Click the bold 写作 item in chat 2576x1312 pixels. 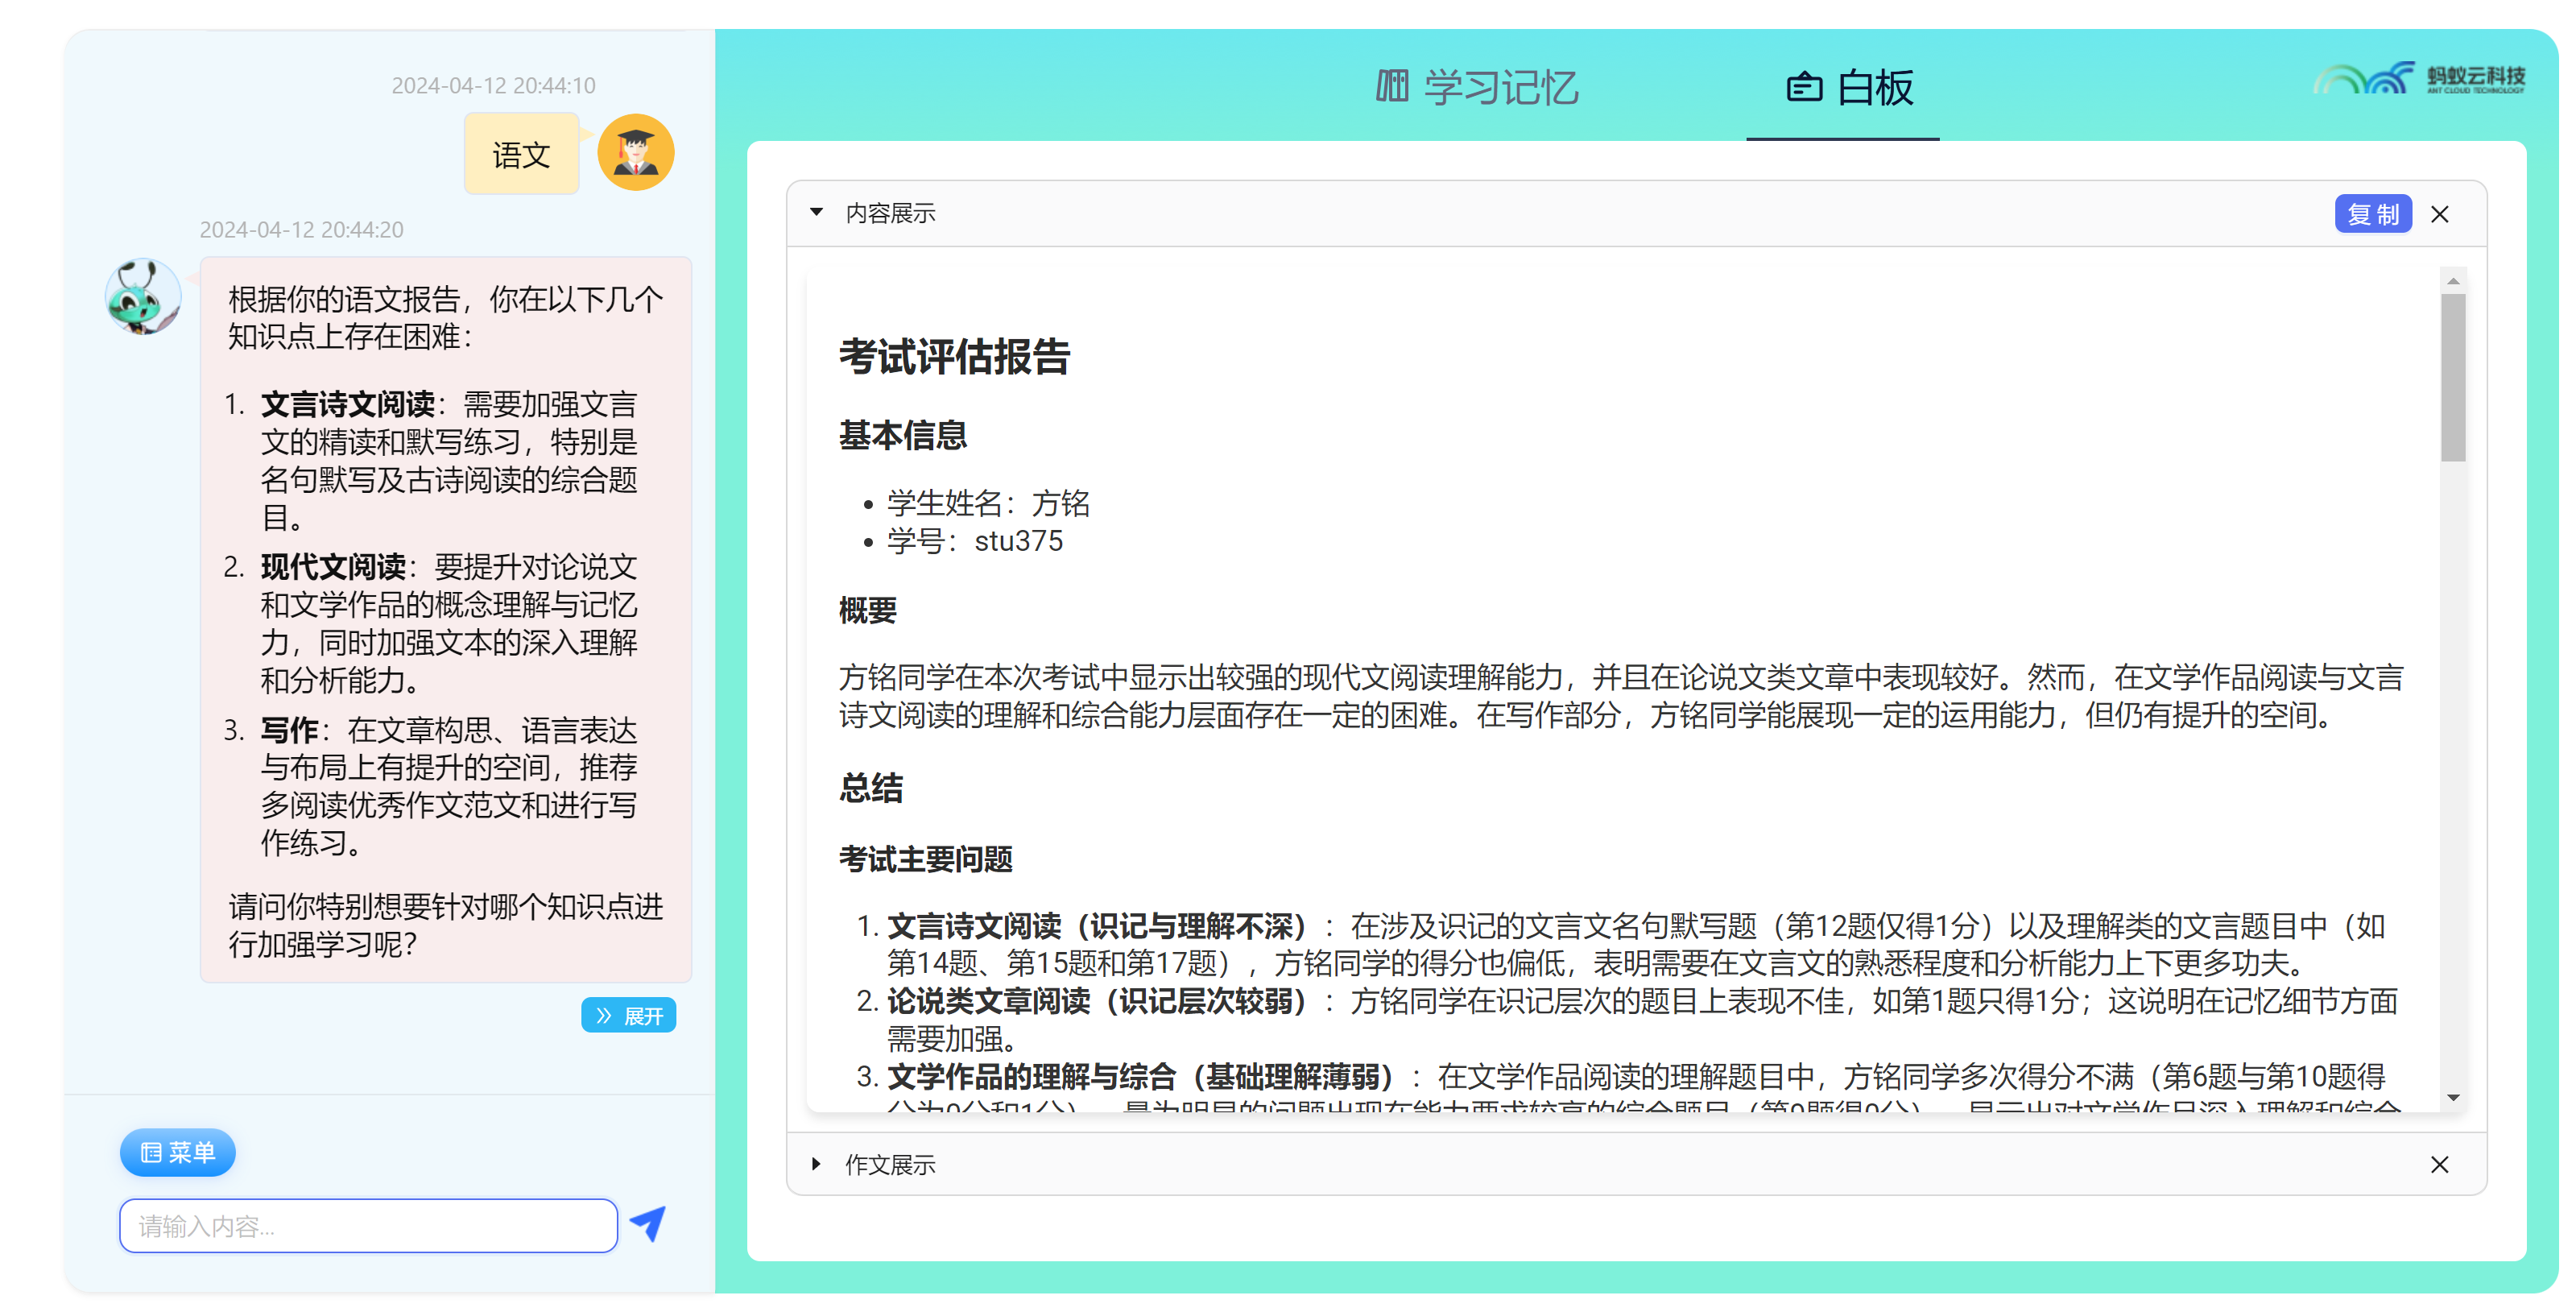[x=290, y=730]
